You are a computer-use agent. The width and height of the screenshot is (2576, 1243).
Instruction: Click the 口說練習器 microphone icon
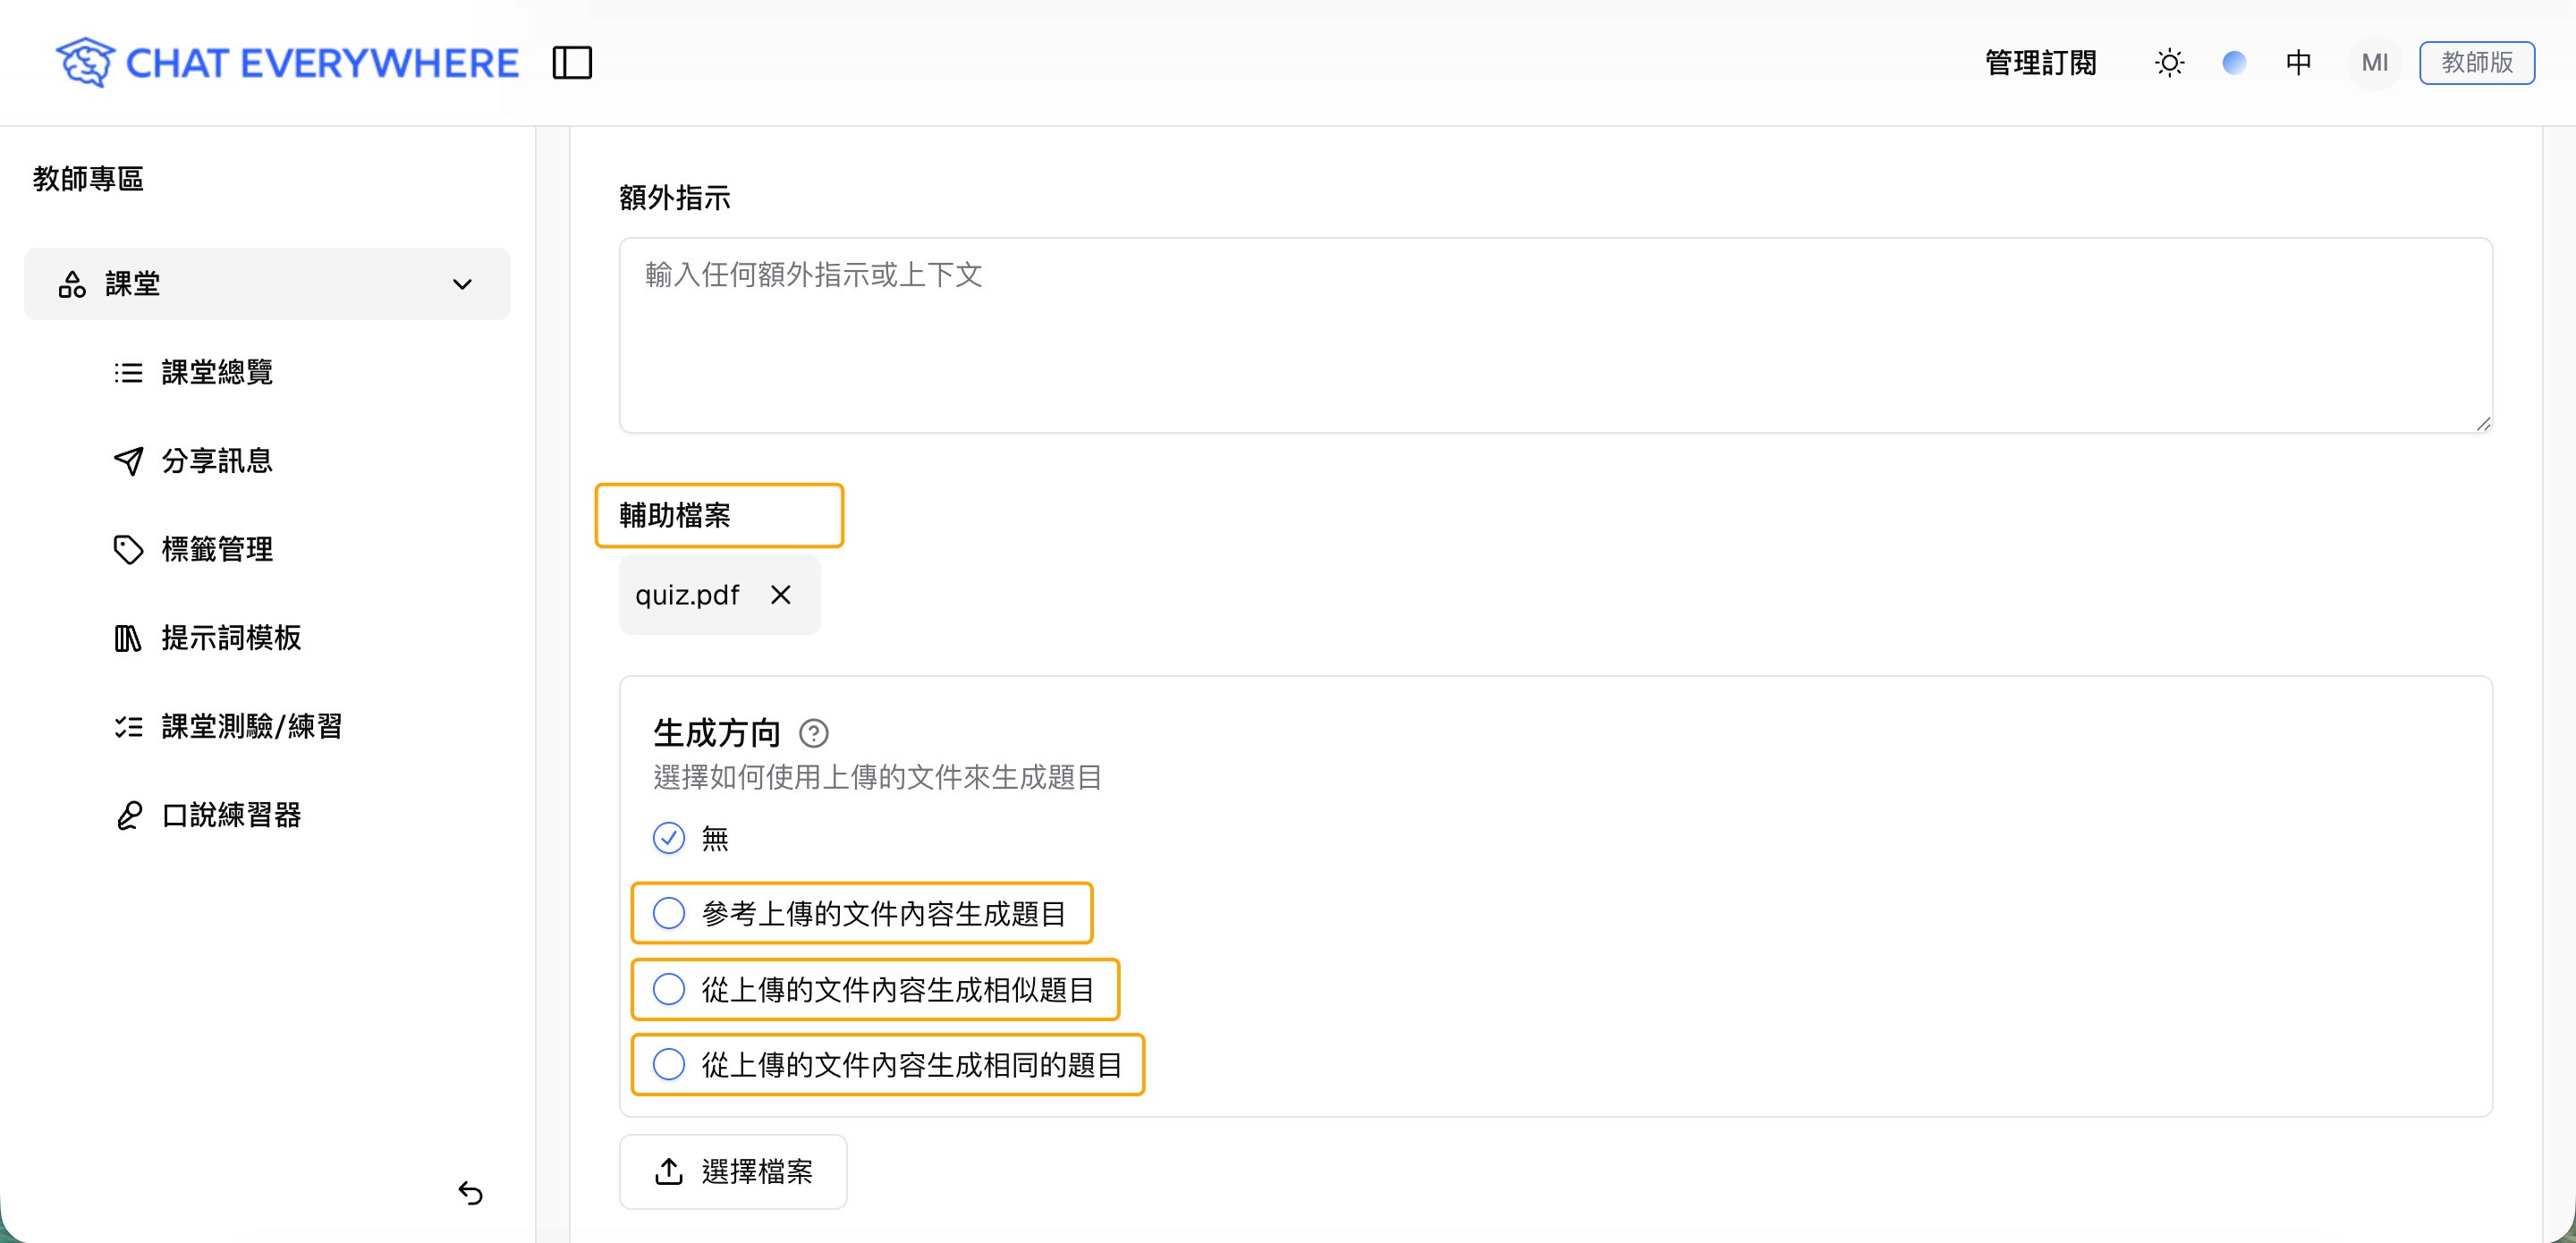(128, 815)
